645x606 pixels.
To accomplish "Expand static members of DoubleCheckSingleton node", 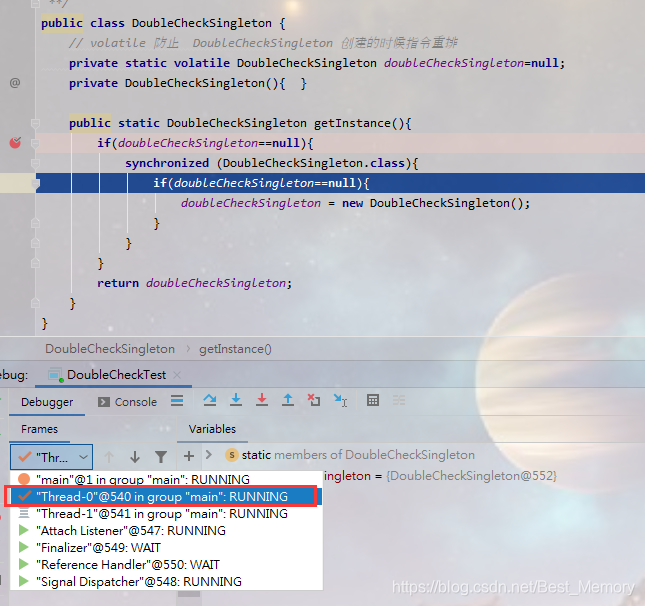I will 209,455.
